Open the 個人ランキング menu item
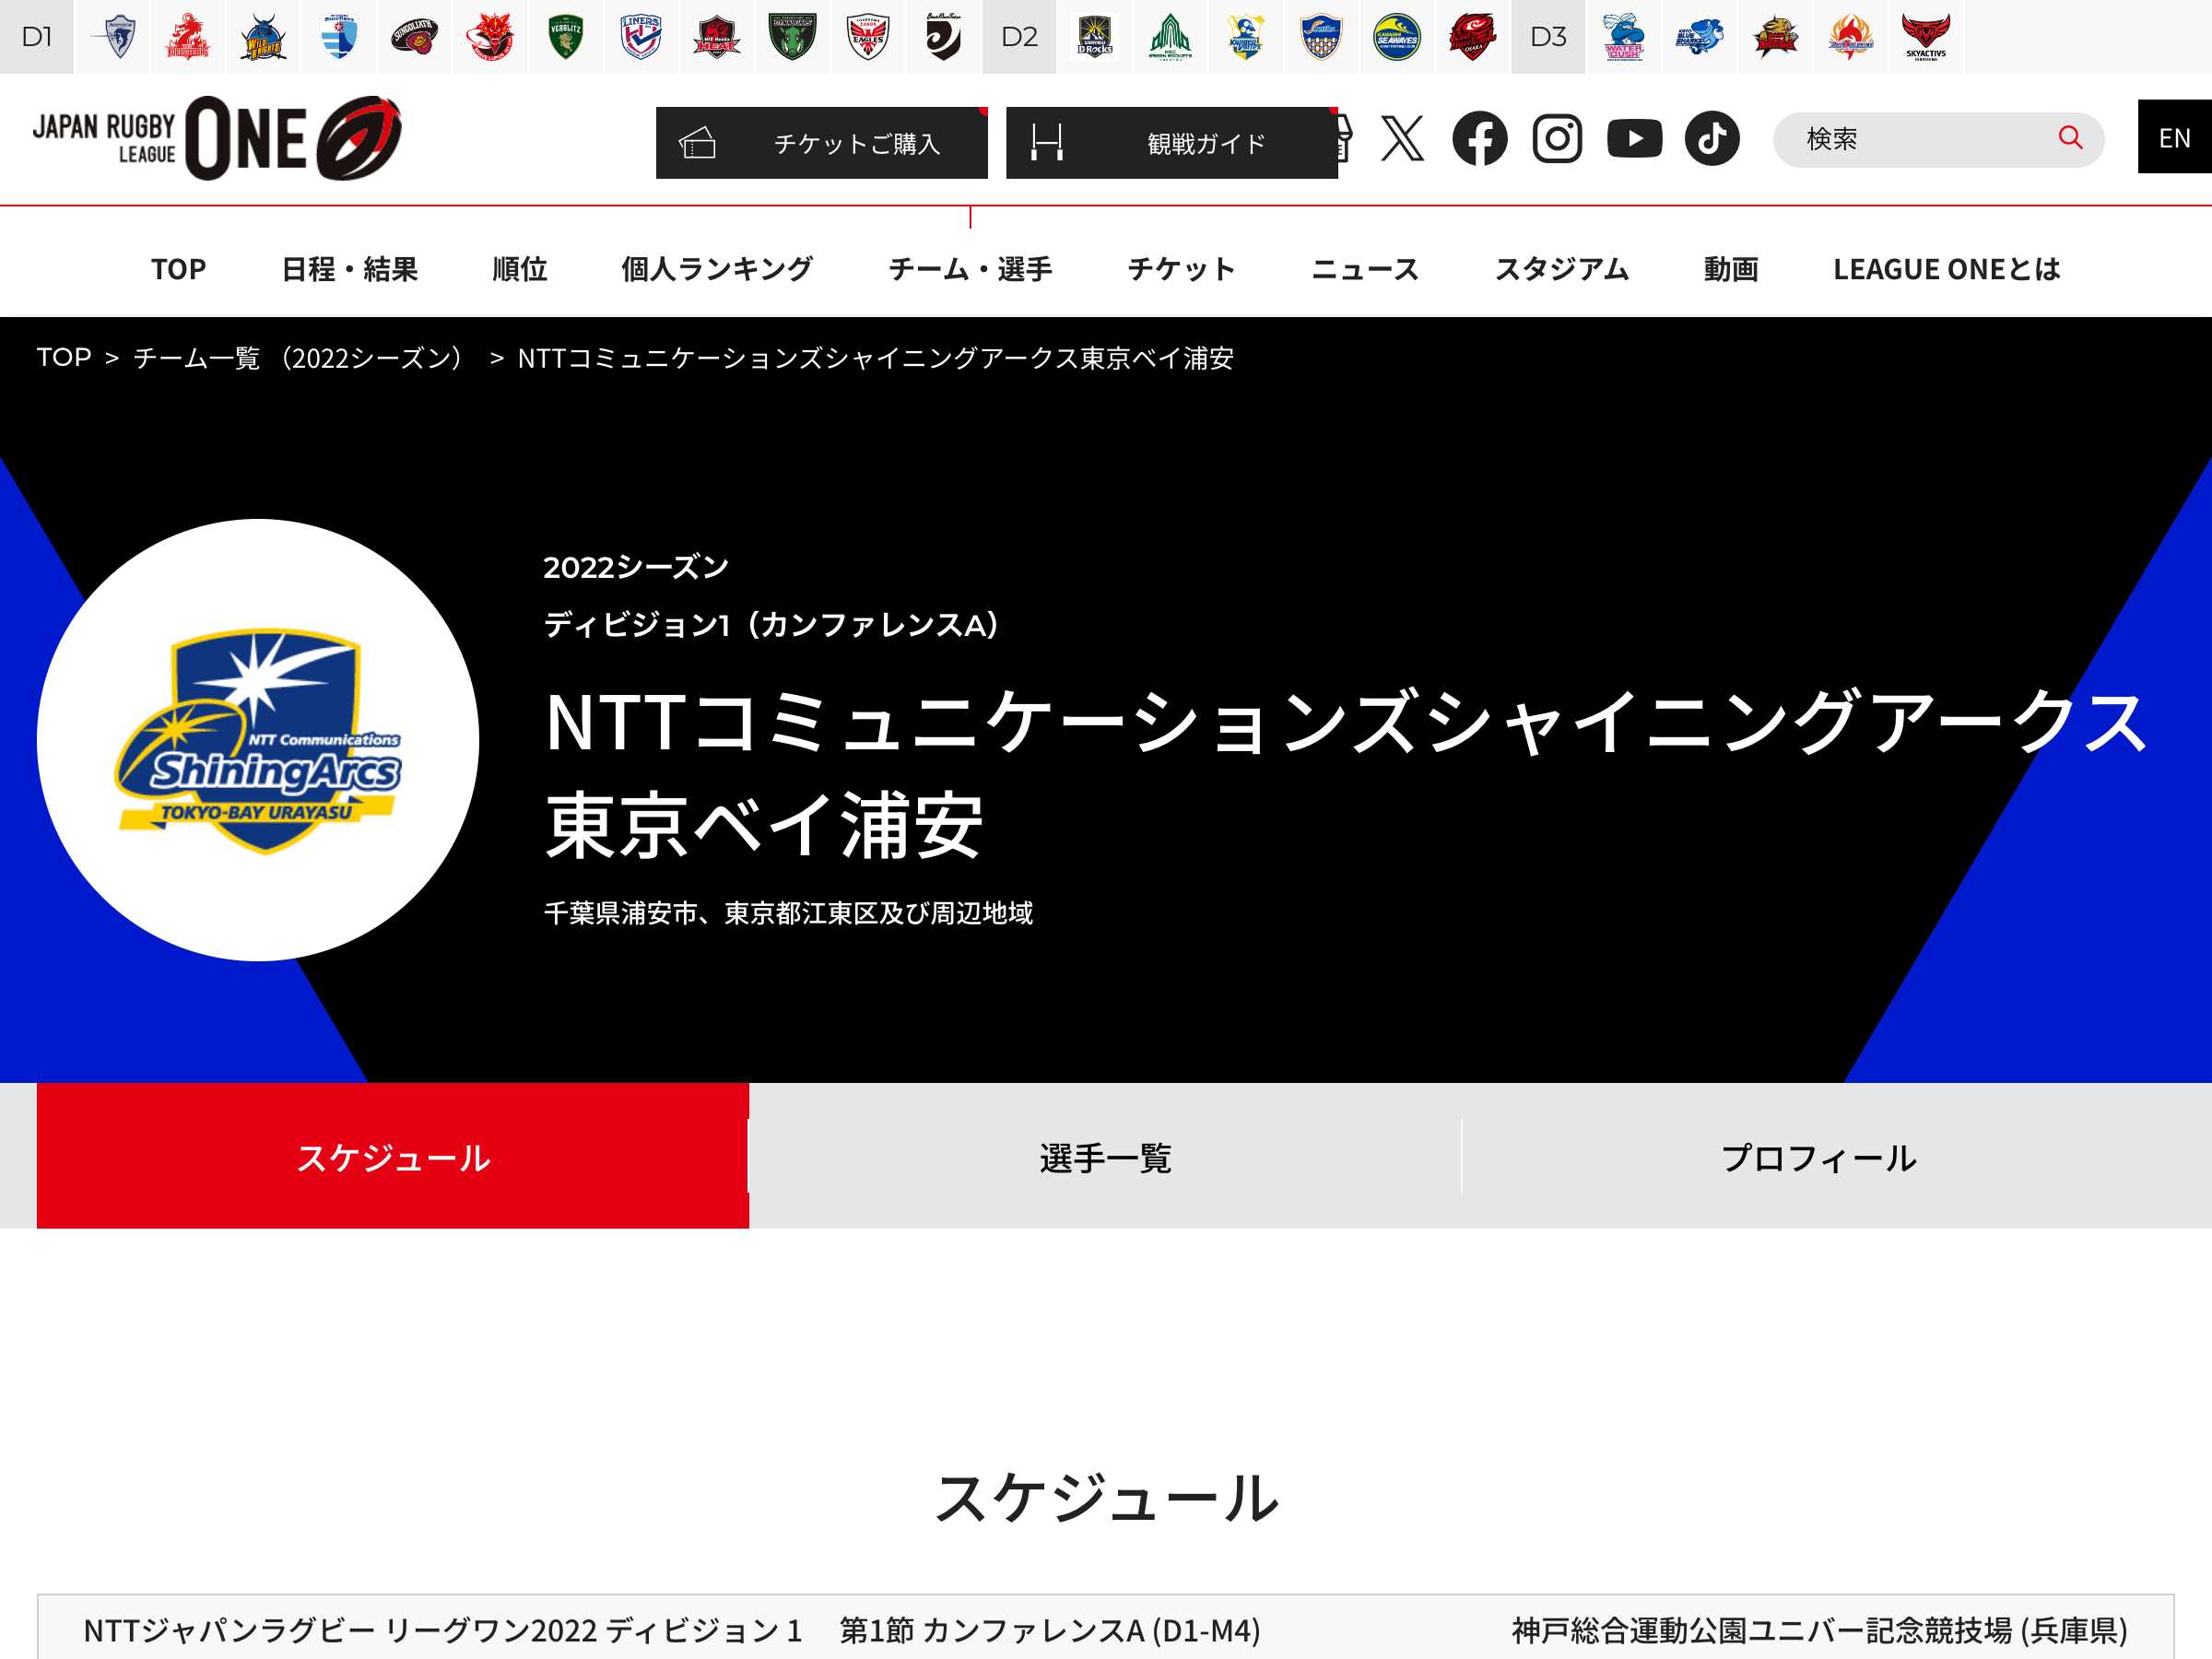Viewport: 2212px width, 1659px height. (717, 269)
